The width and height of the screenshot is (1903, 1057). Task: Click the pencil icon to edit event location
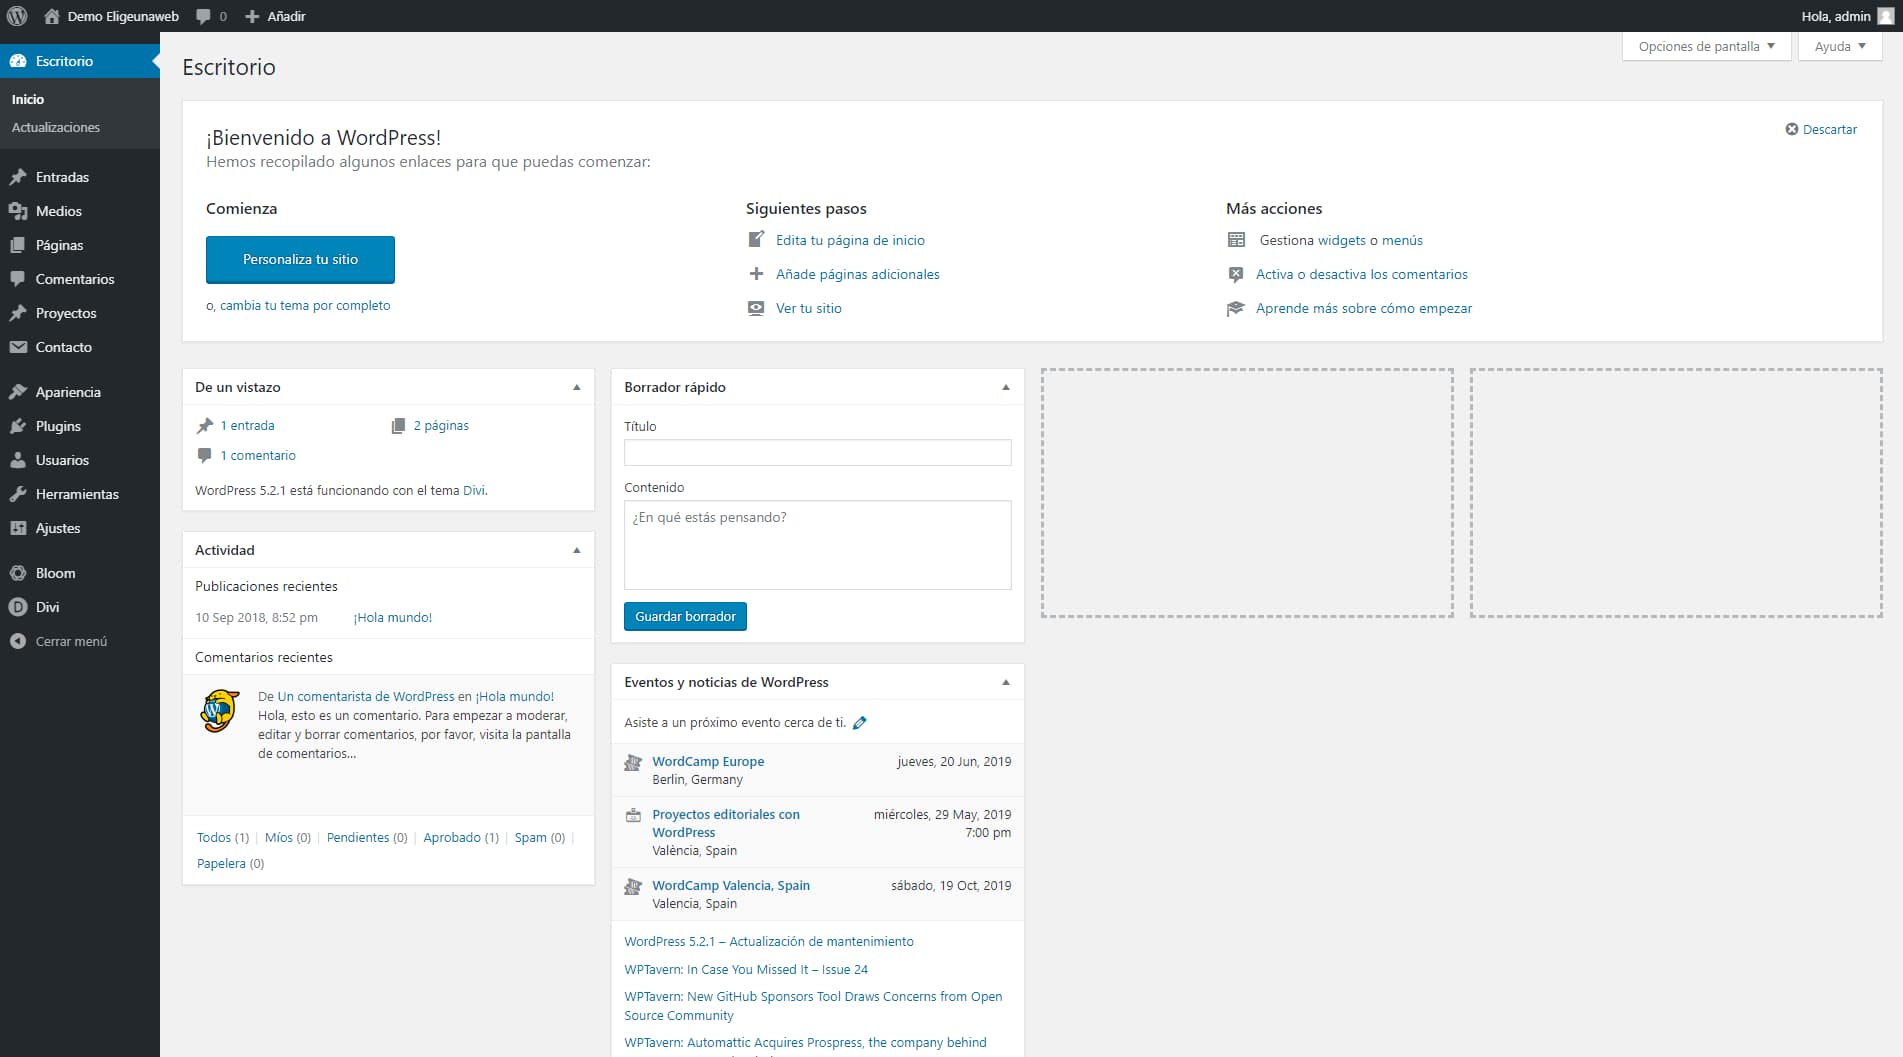(859, 723)
